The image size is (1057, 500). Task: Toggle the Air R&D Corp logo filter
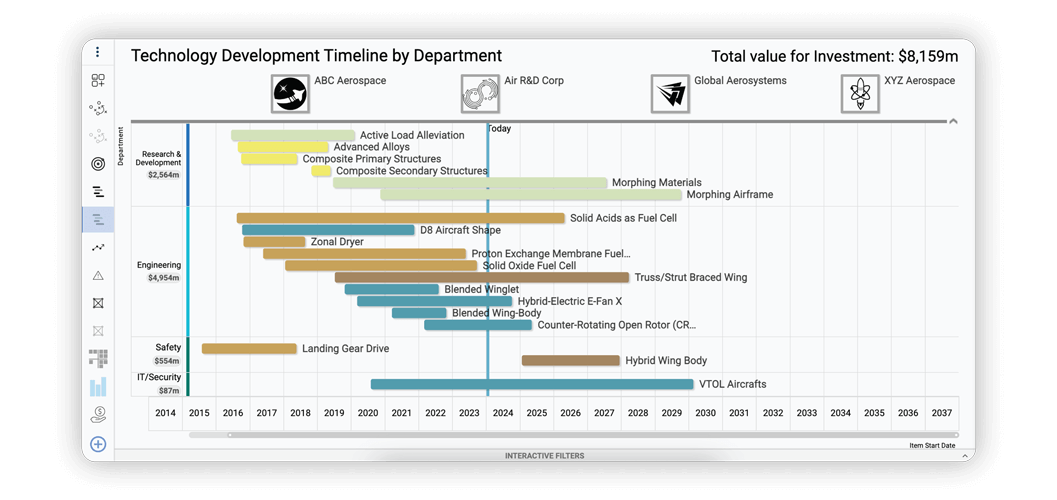click(480, 94)
